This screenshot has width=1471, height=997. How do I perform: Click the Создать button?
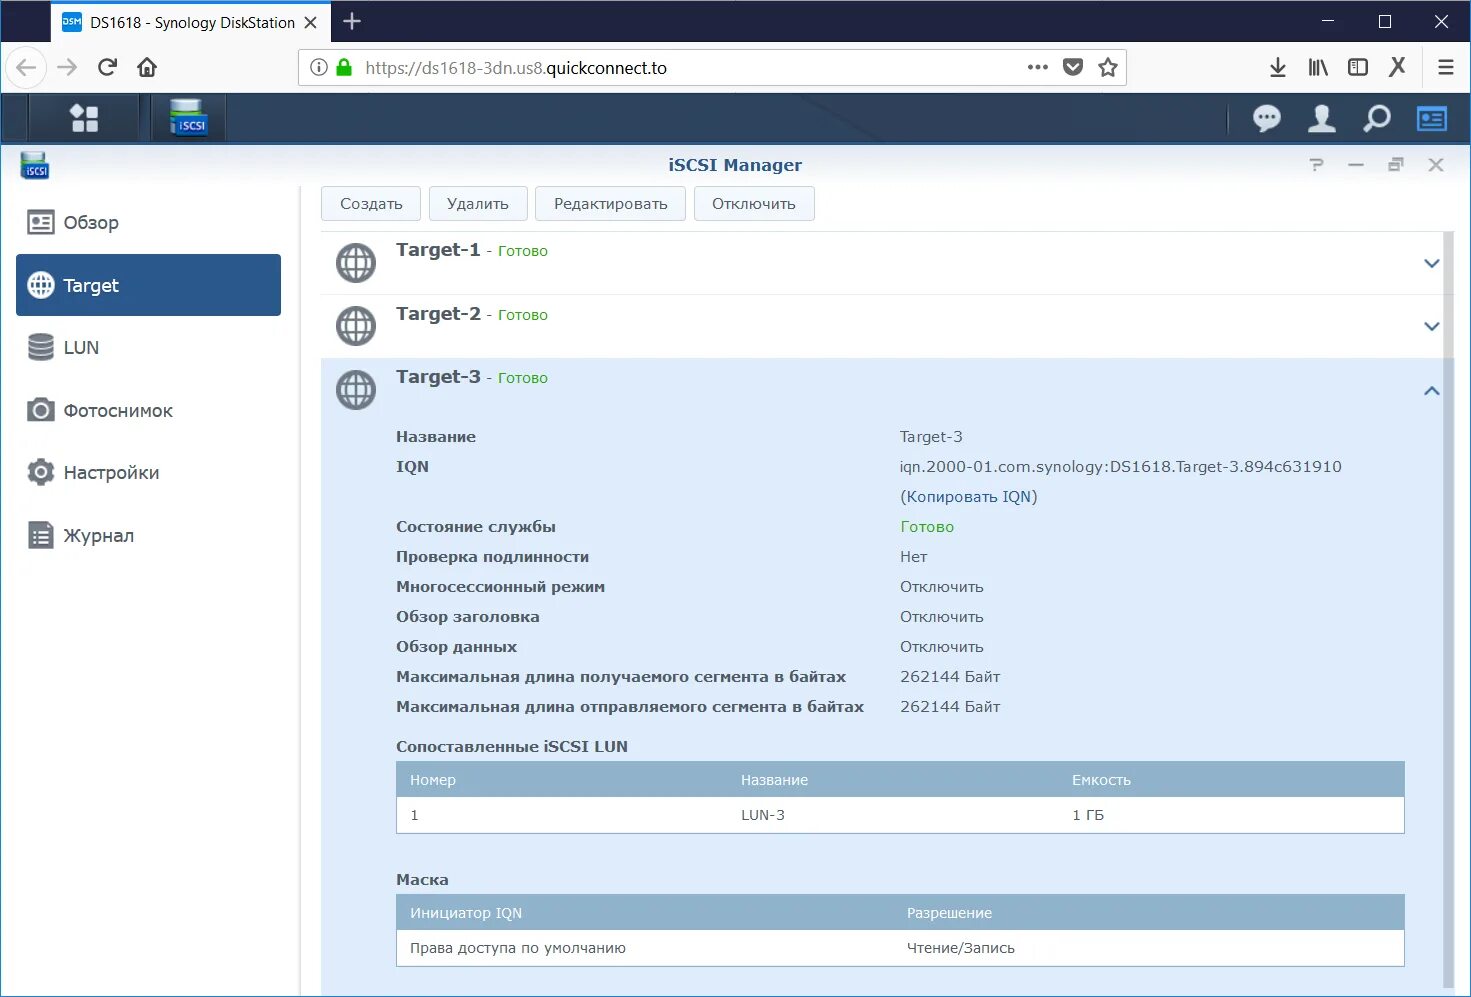pos(371,203)
